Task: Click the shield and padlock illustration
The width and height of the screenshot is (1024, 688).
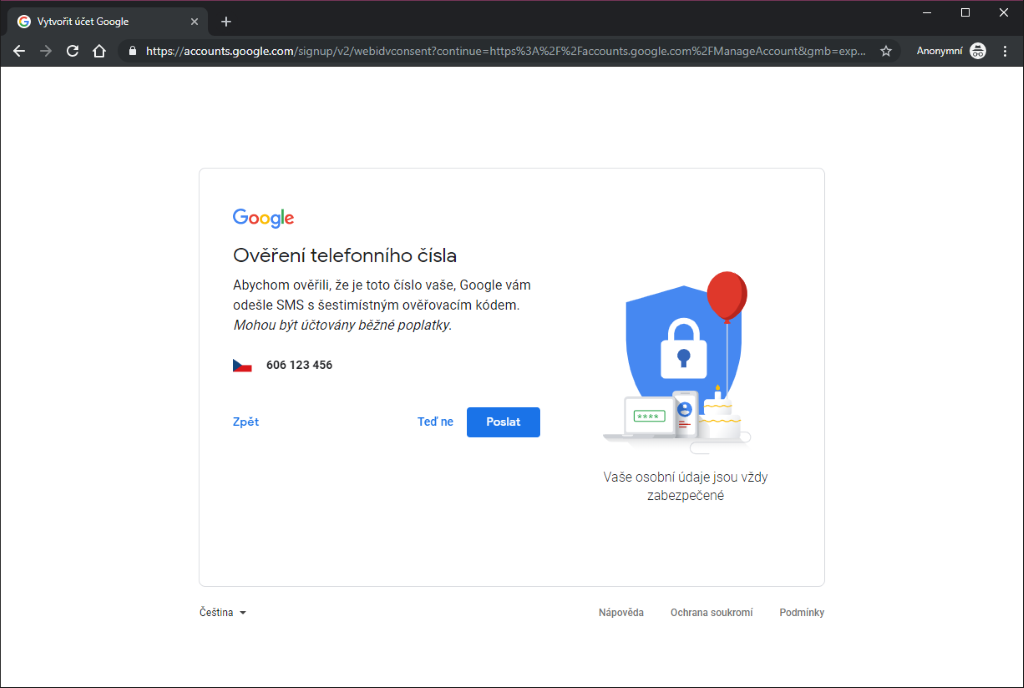Action: click(677, 362)
